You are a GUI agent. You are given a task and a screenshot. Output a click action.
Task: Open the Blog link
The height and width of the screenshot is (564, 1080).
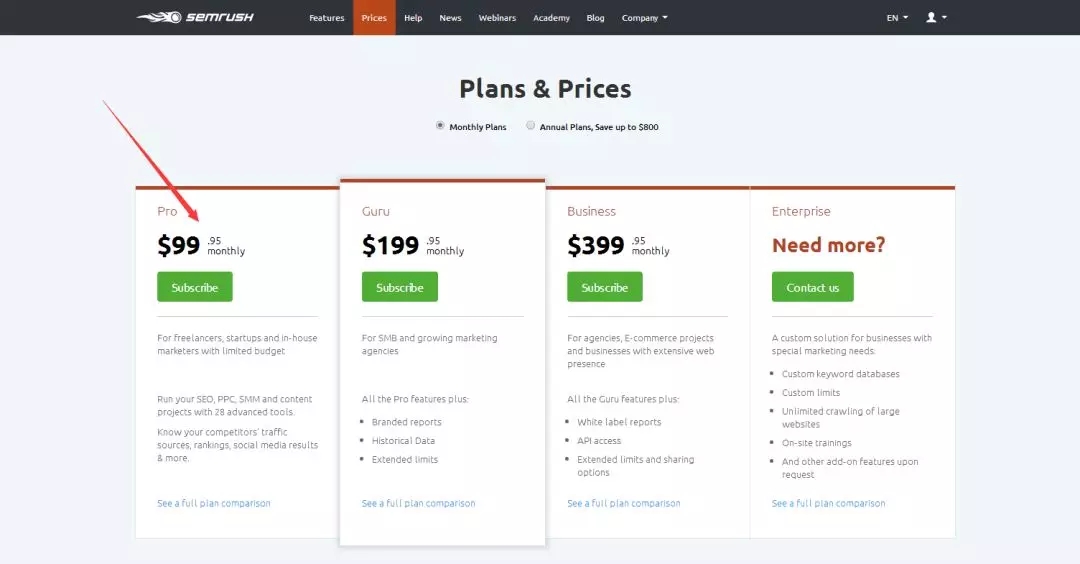[596, 18]
